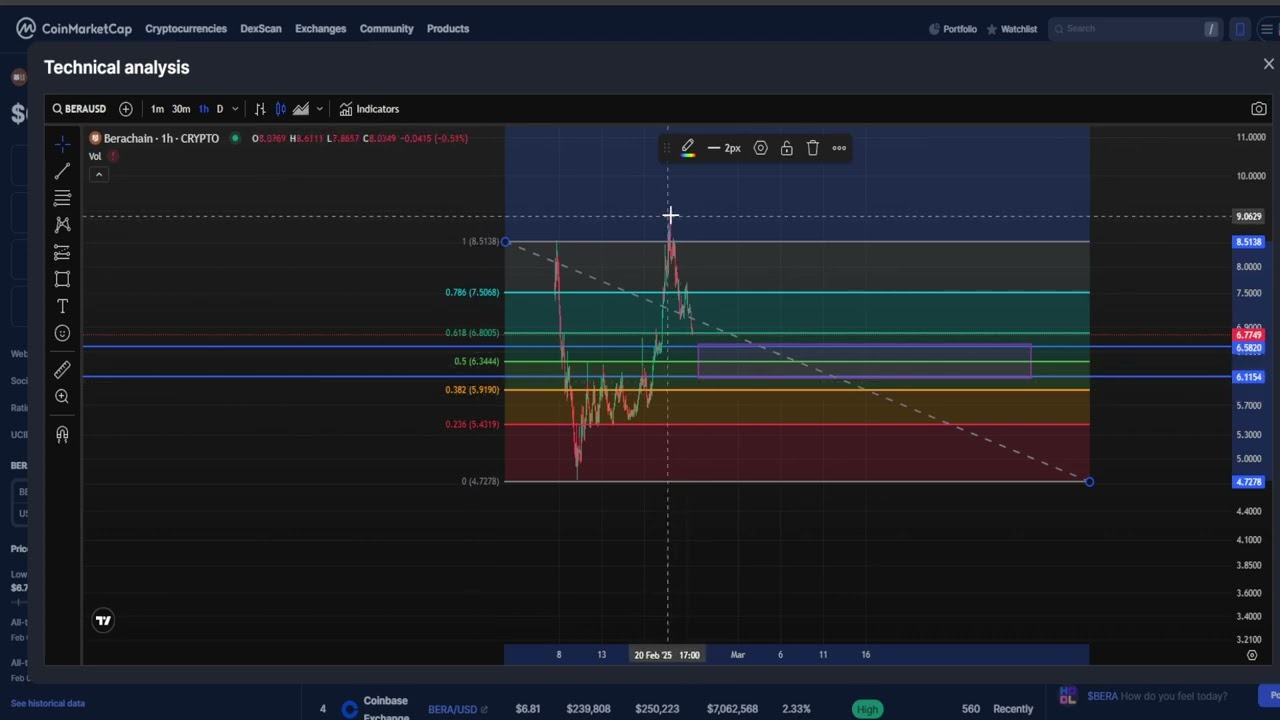Select the Text annotation tool
1280x720 pixels.
pos(62,306)
